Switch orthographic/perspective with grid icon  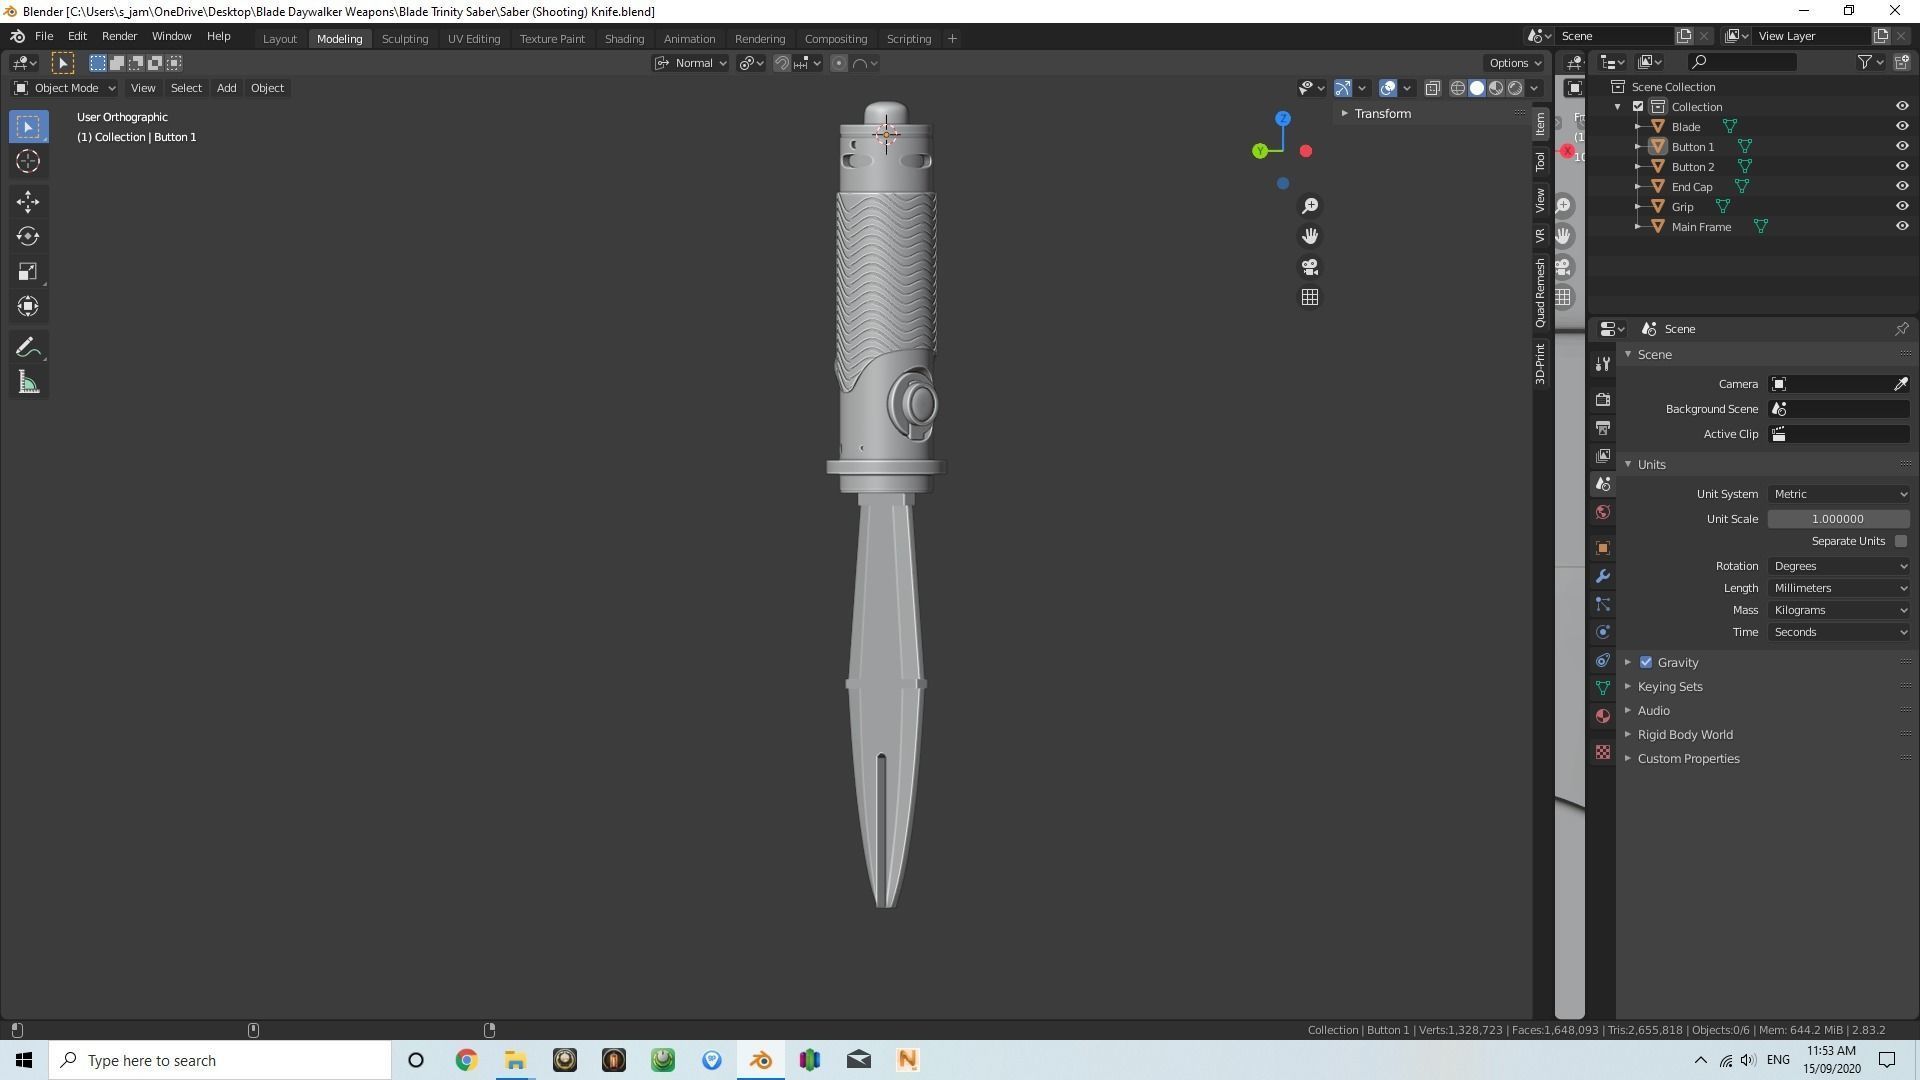1310,298
